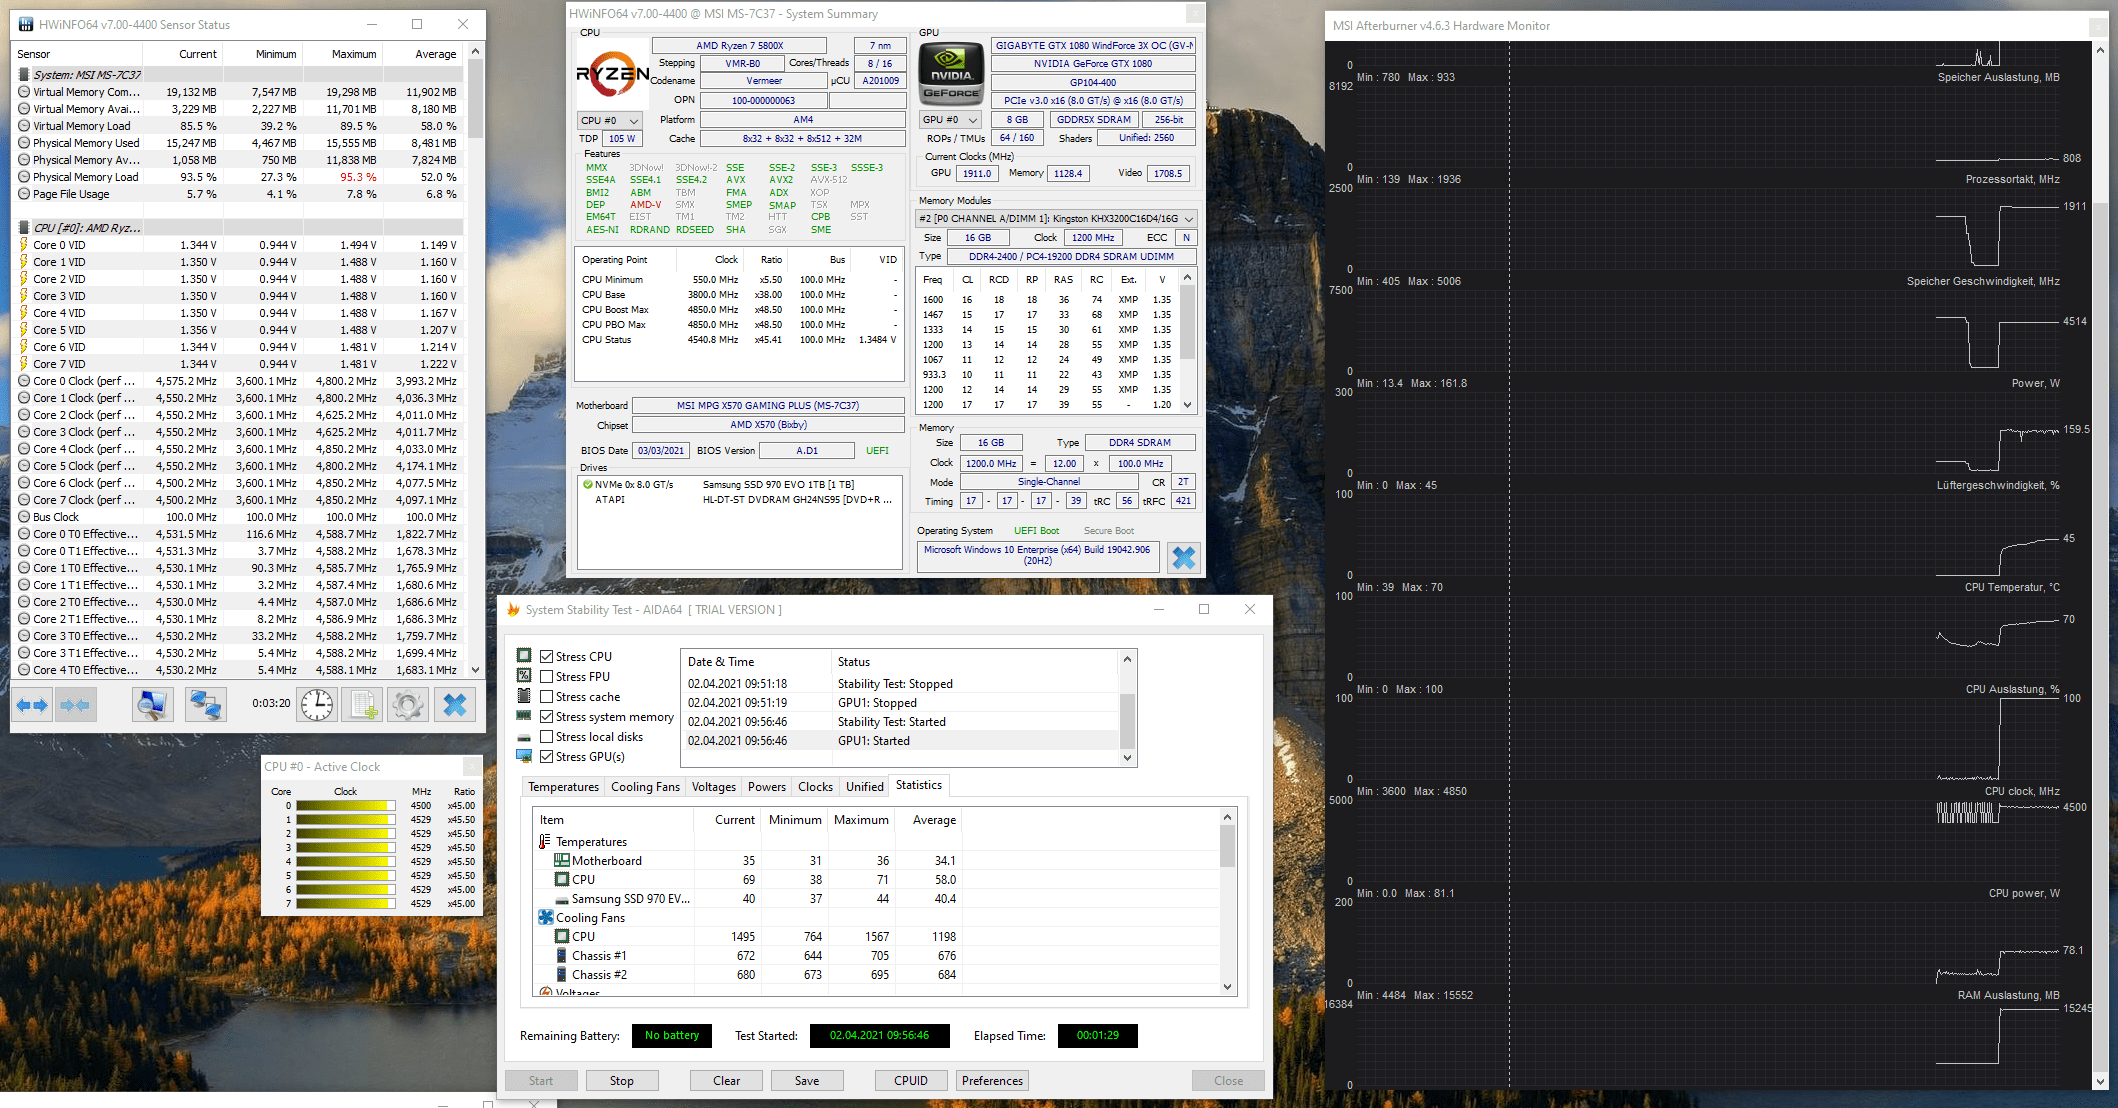Viewport: 2118px width, 1108px height.
Task: Click the MSI MPG X570 GAMING PLUS motherboard field
Action: 768,405
